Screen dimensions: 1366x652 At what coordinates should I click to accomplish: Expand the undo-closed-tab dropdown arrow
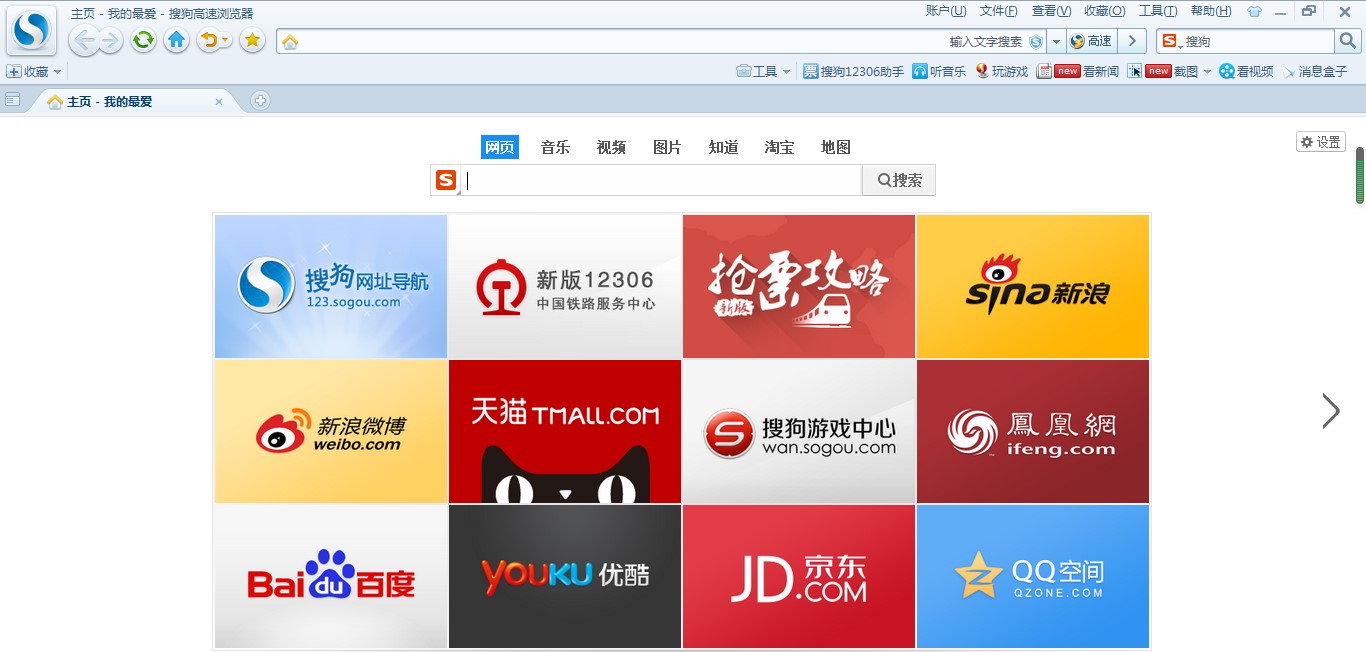[226, 40]
